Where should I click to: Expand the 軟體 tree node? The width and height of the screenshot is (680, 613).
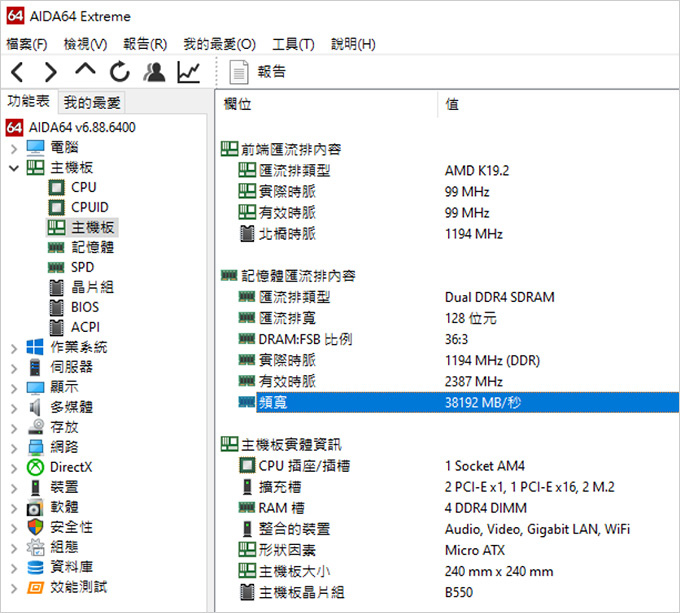pyautogui.click(x=14, y=508)
